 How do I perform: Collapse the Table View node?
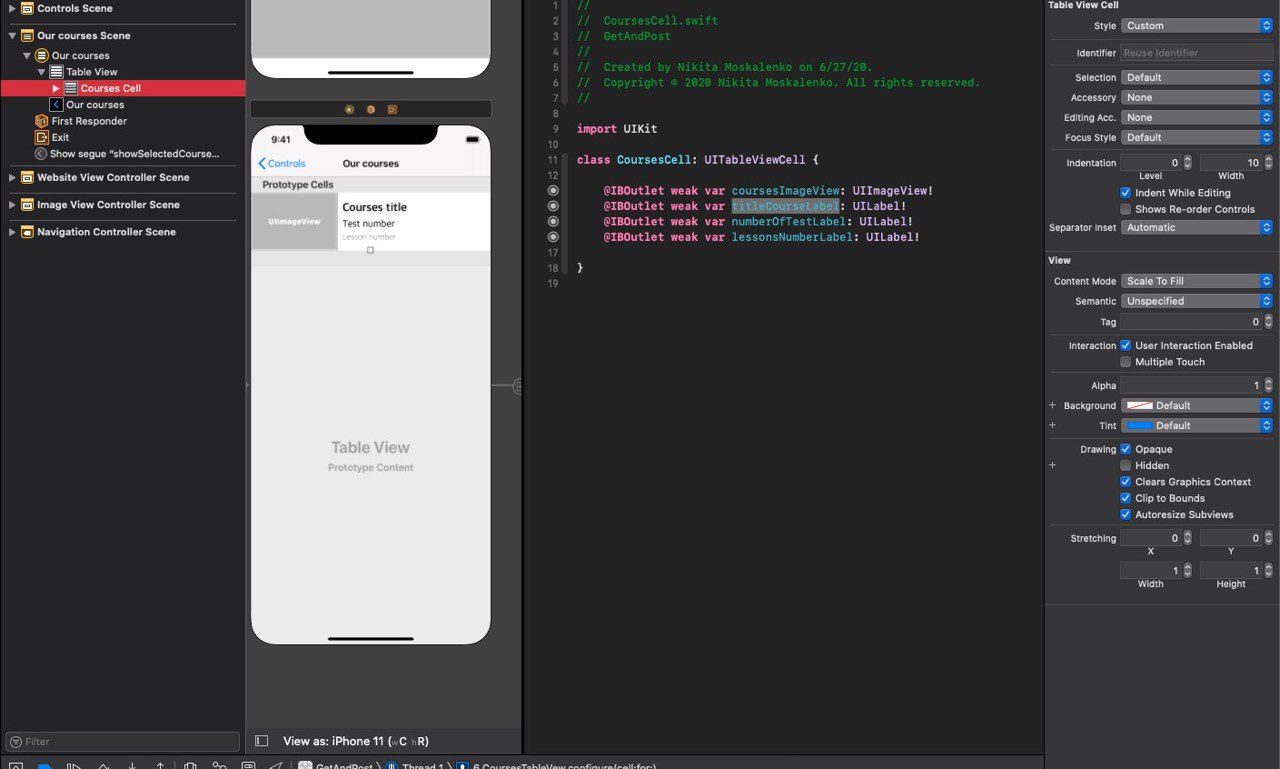41,72
